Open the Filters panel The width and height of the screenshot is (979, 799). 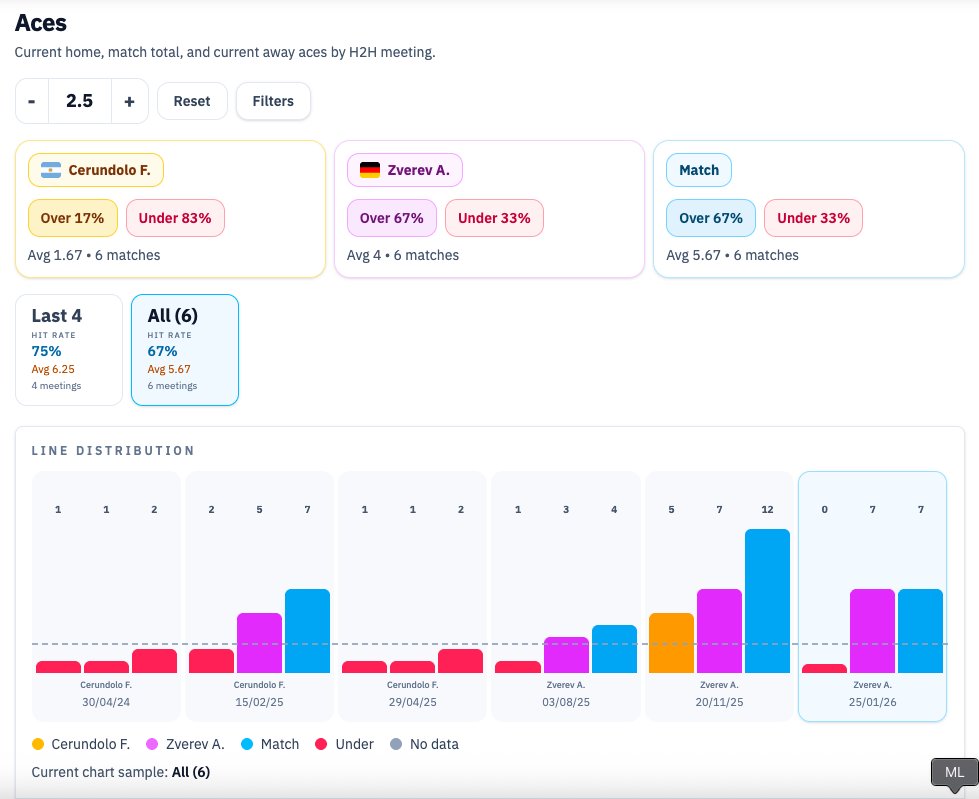pos(273,100)
